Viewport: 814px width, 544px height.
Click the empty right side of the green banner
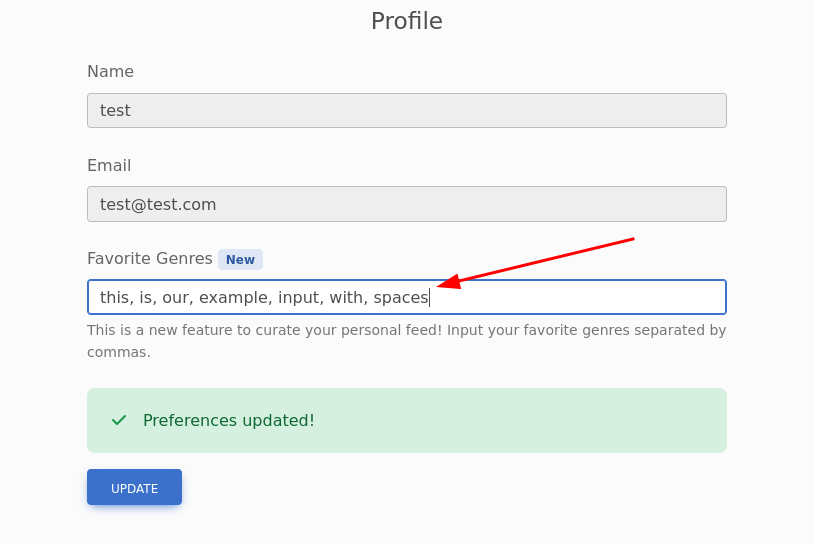coord(560,420)
